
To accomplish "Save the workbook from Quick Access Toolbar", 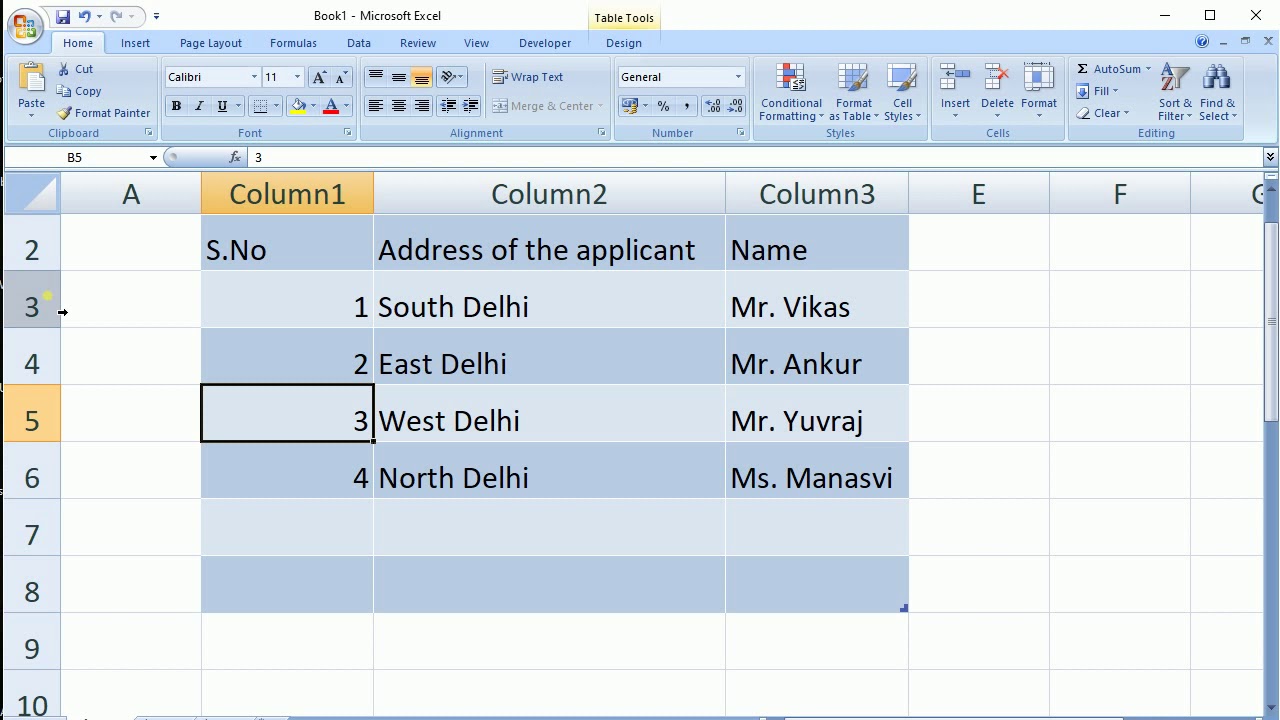I will (63, 16).
